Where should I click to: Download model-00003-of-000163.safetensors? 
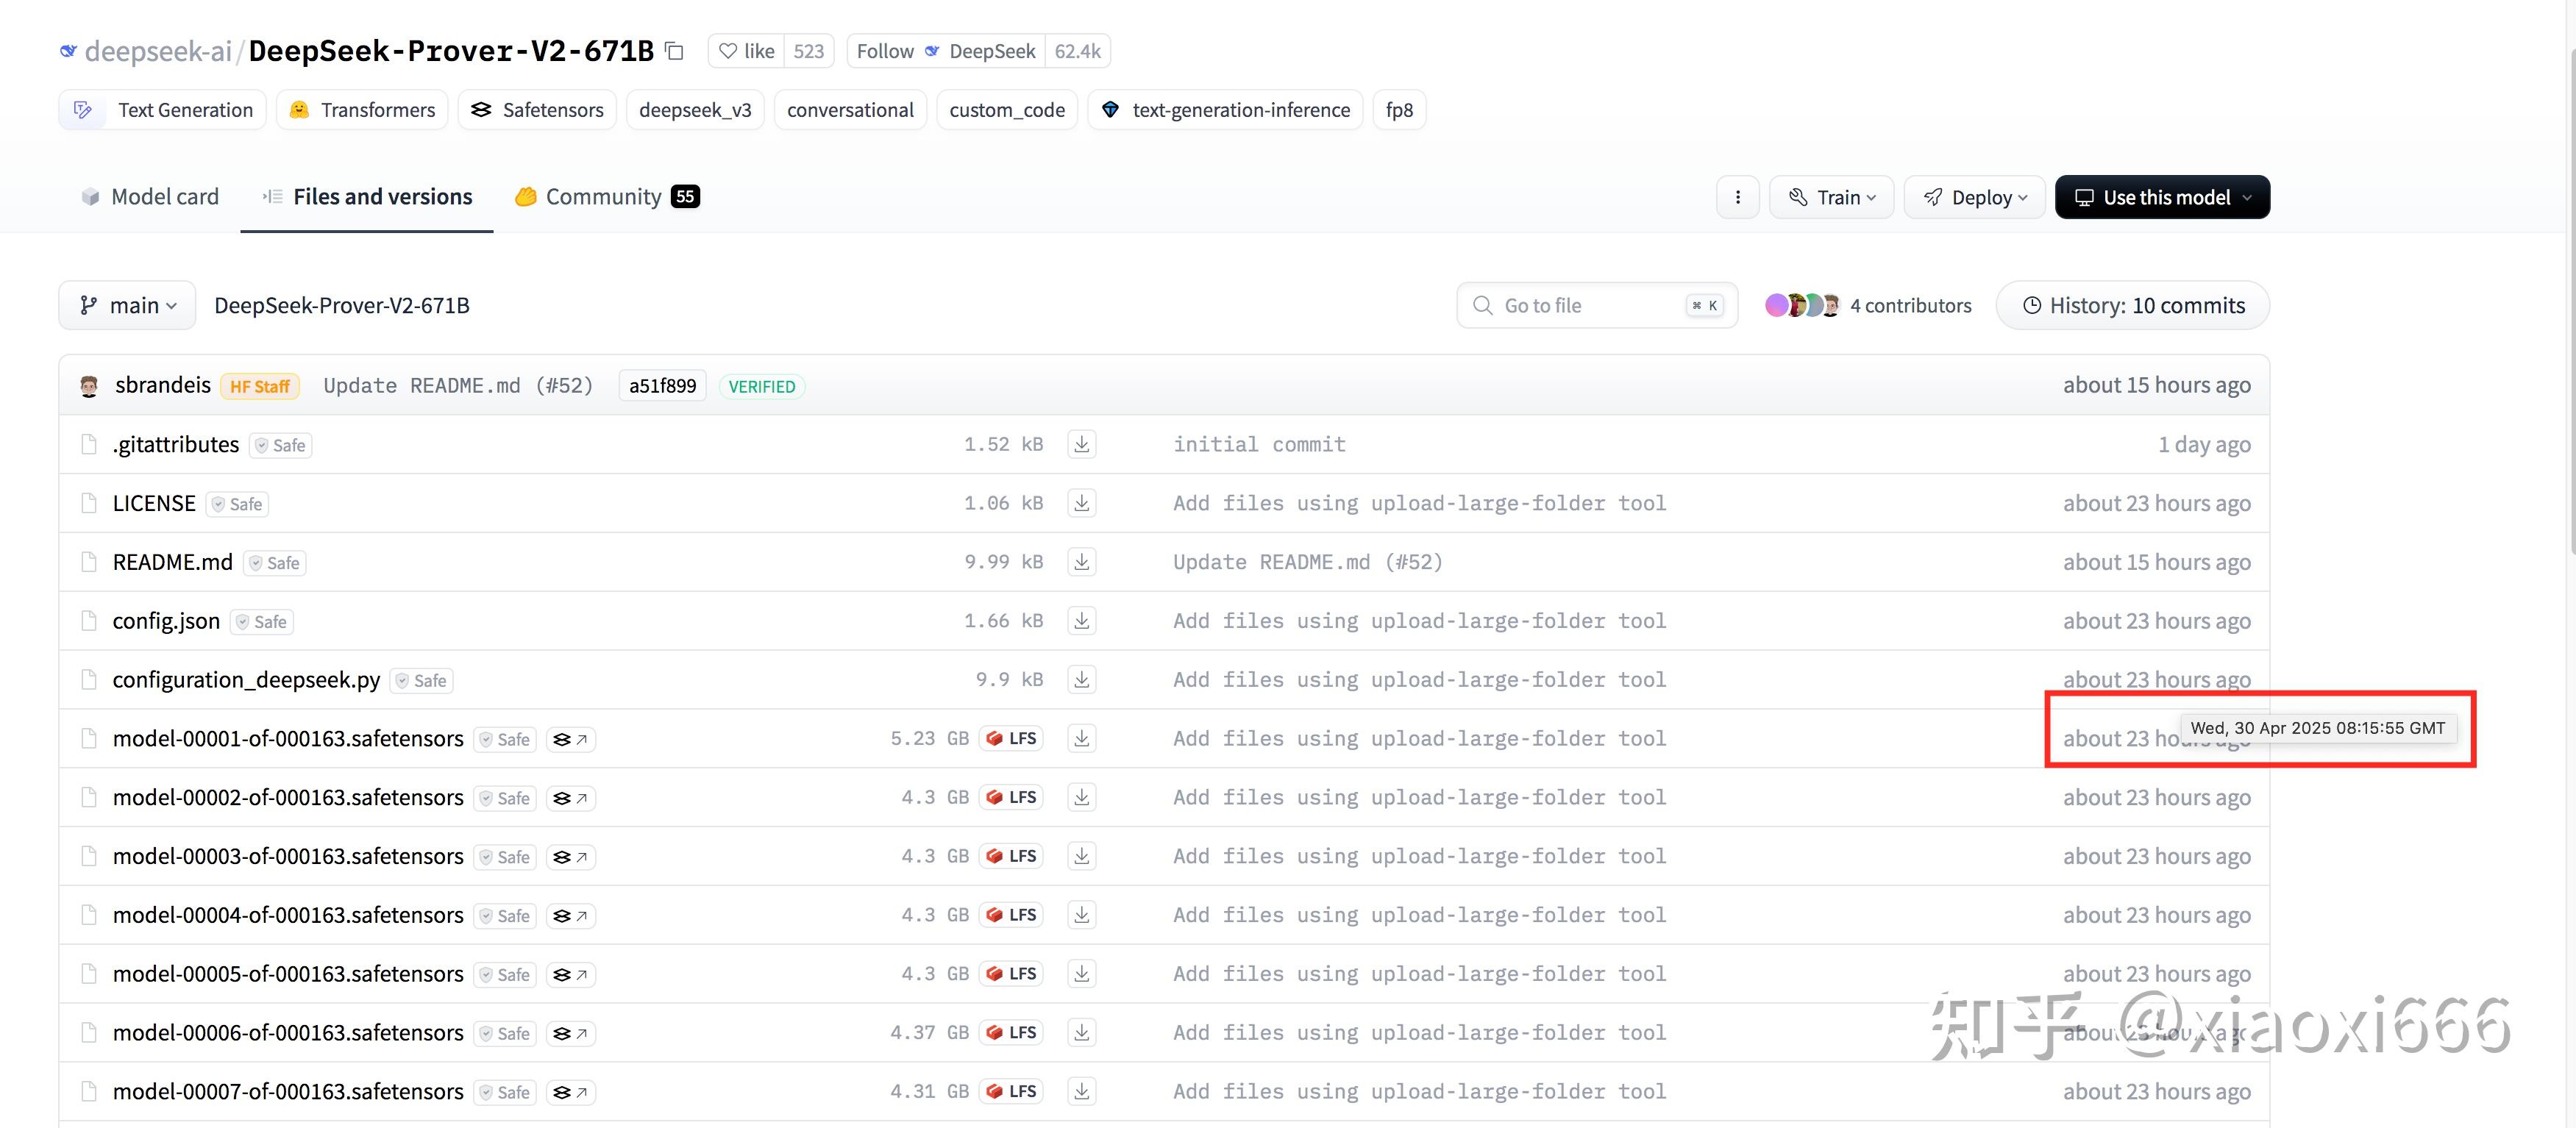(1081, 857)
